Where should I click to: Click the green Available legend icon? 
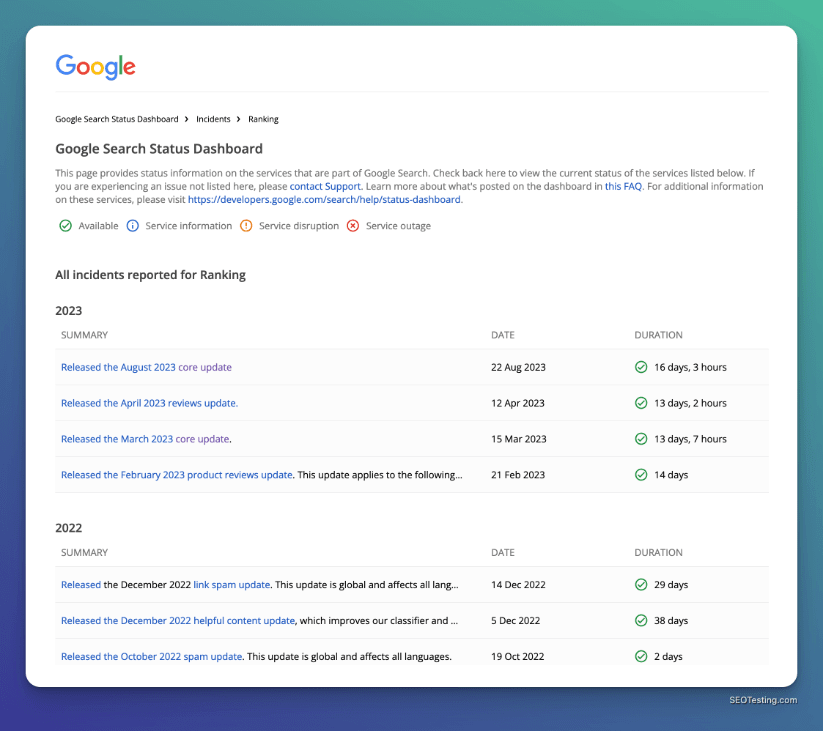tap(66, 226)
